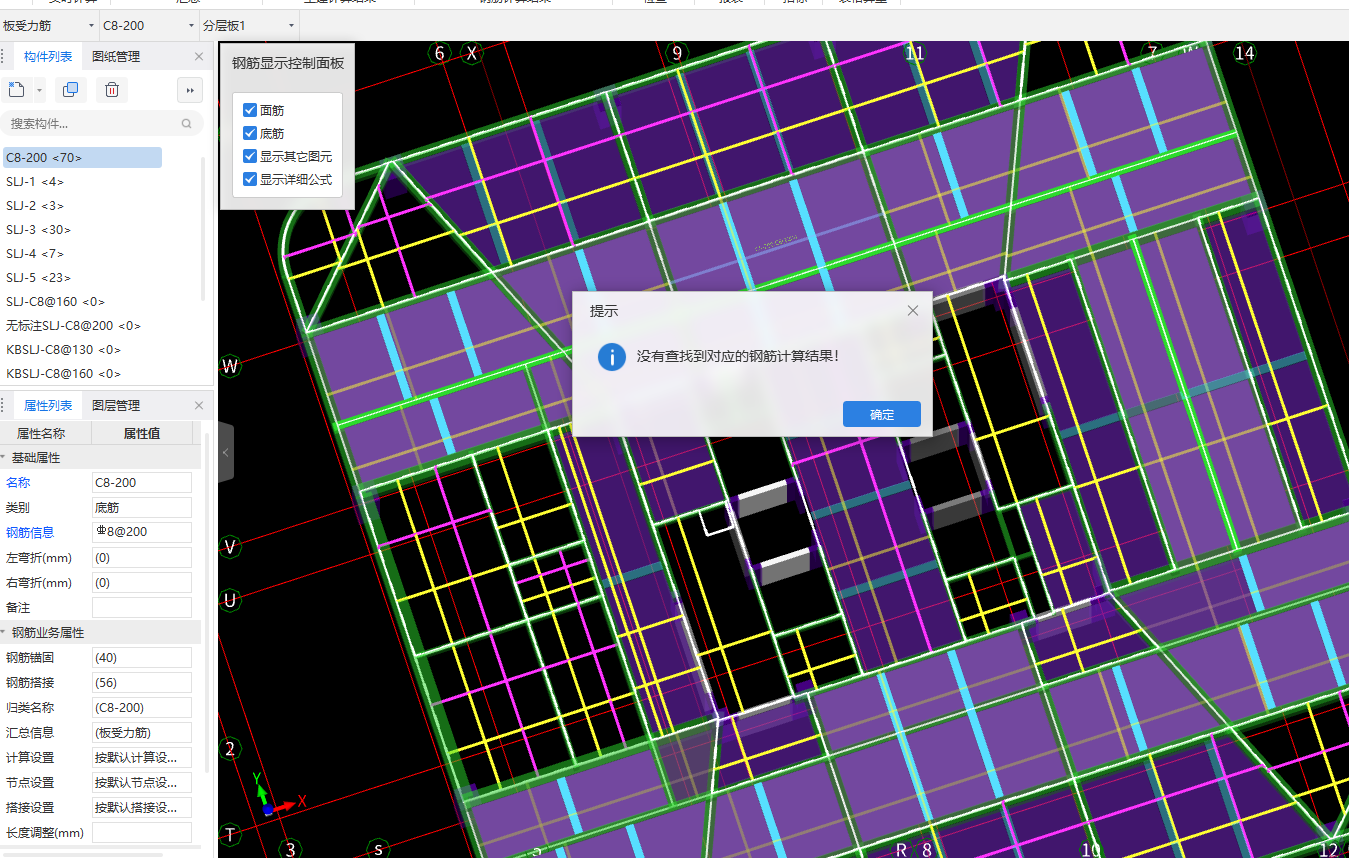This screenshot has height=858, width=1349.
Task: Select the SLJ-4 <7> component
Action: [35, 253]
